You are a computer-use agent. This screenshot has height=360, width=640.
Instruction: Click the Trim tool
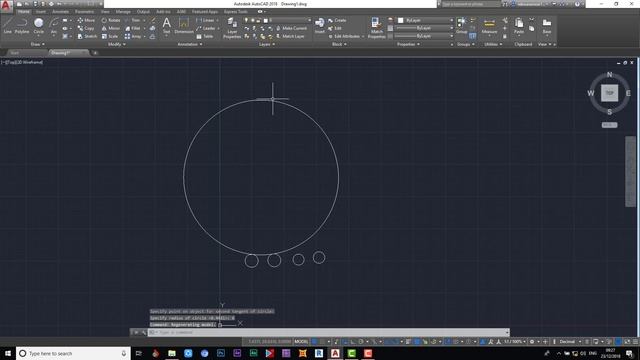pyautogui.click(x=133, y=20)
